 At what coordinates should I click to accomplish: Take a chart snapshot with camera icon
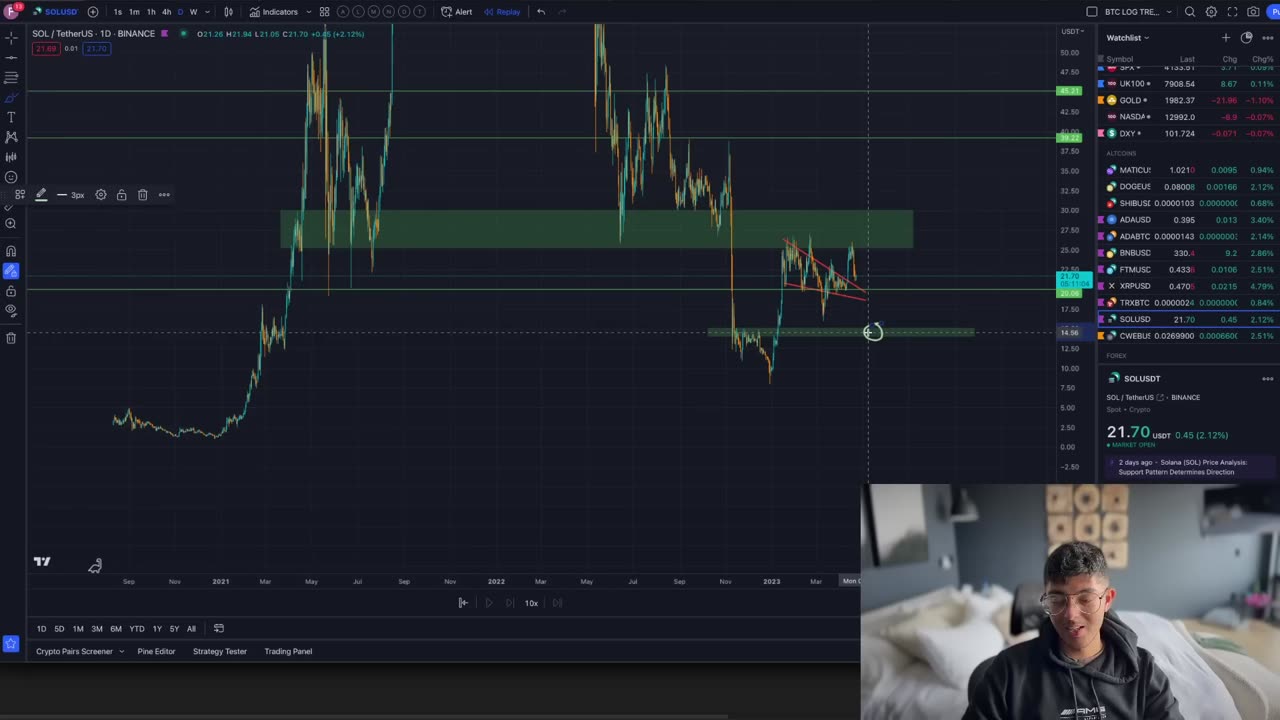1253,12
